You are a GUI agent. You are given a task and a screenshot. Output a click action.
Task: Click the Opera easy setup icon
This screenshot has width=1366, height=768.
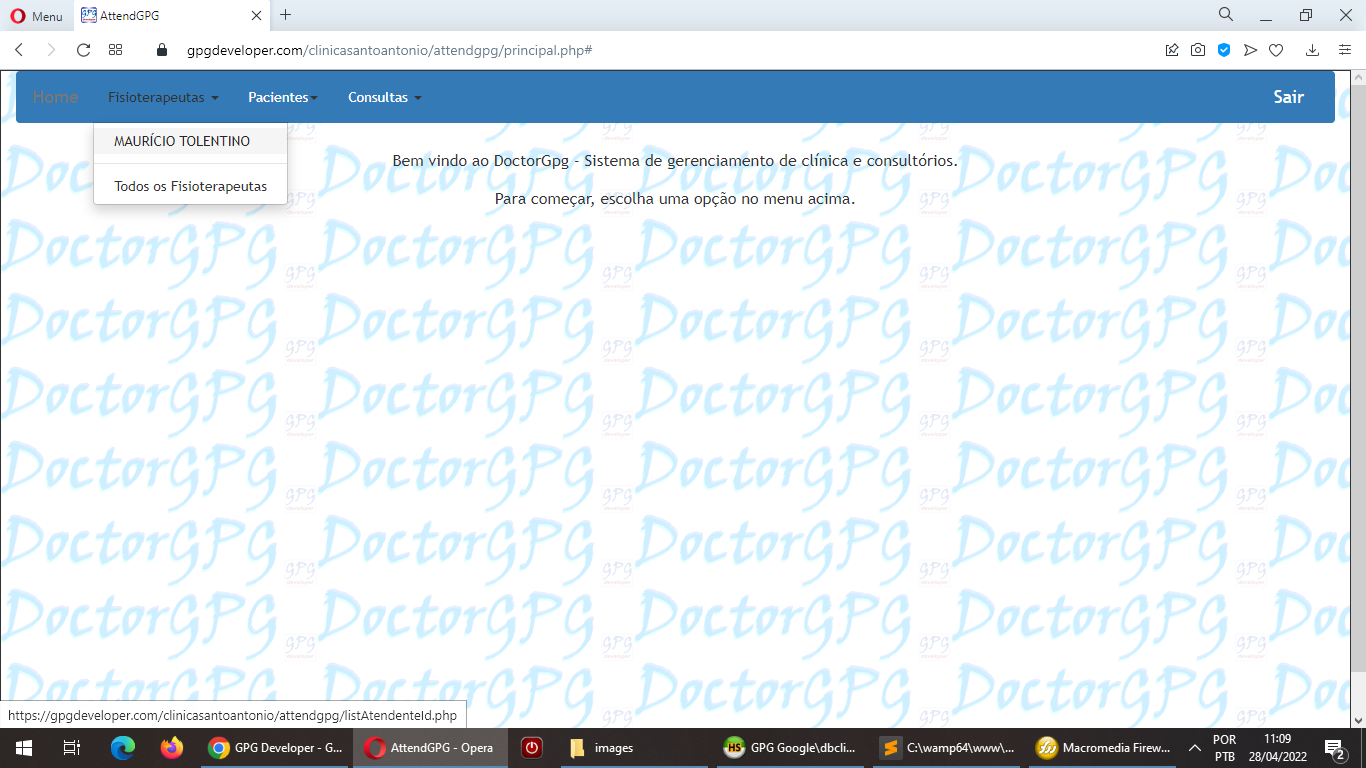click(x=1345, y=50)
